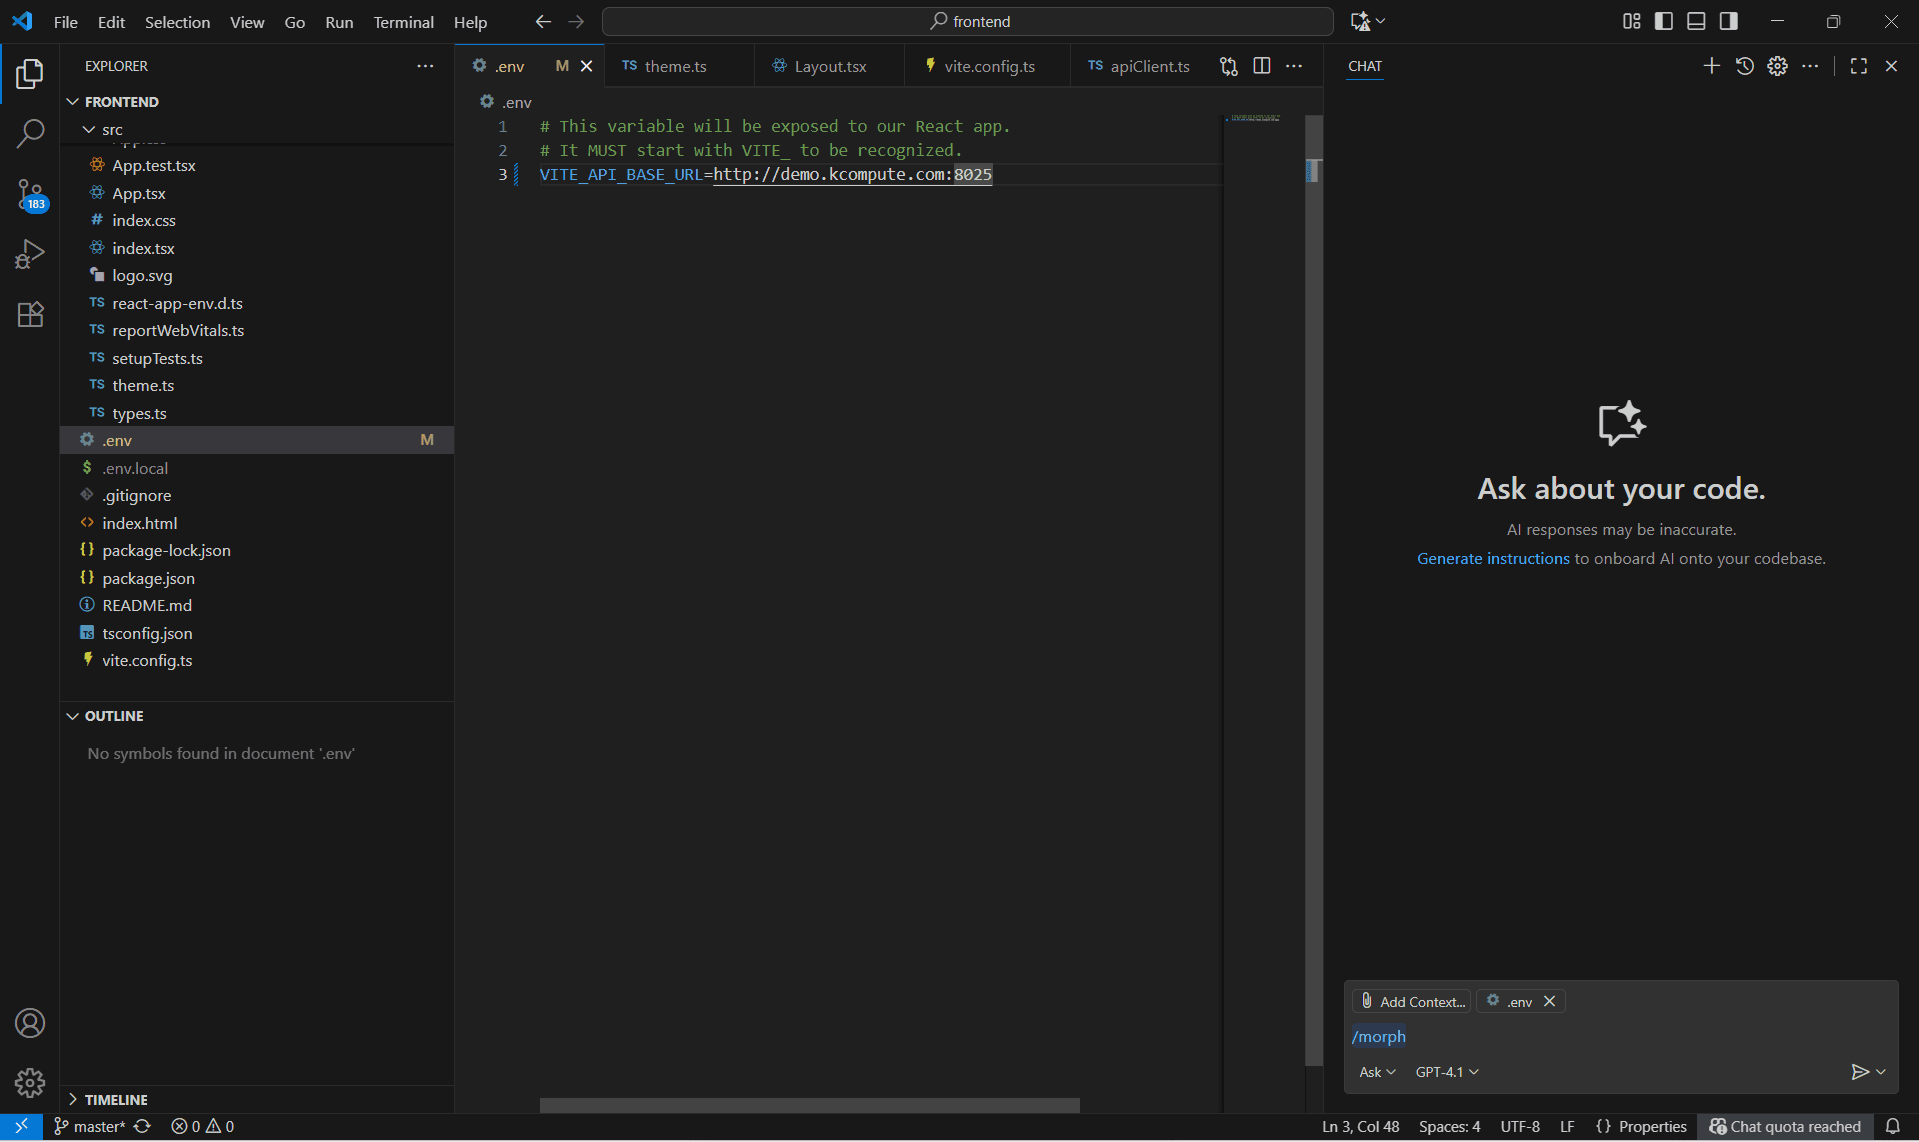Open send options dropdown arrow

click(x=1881, y=1072)
